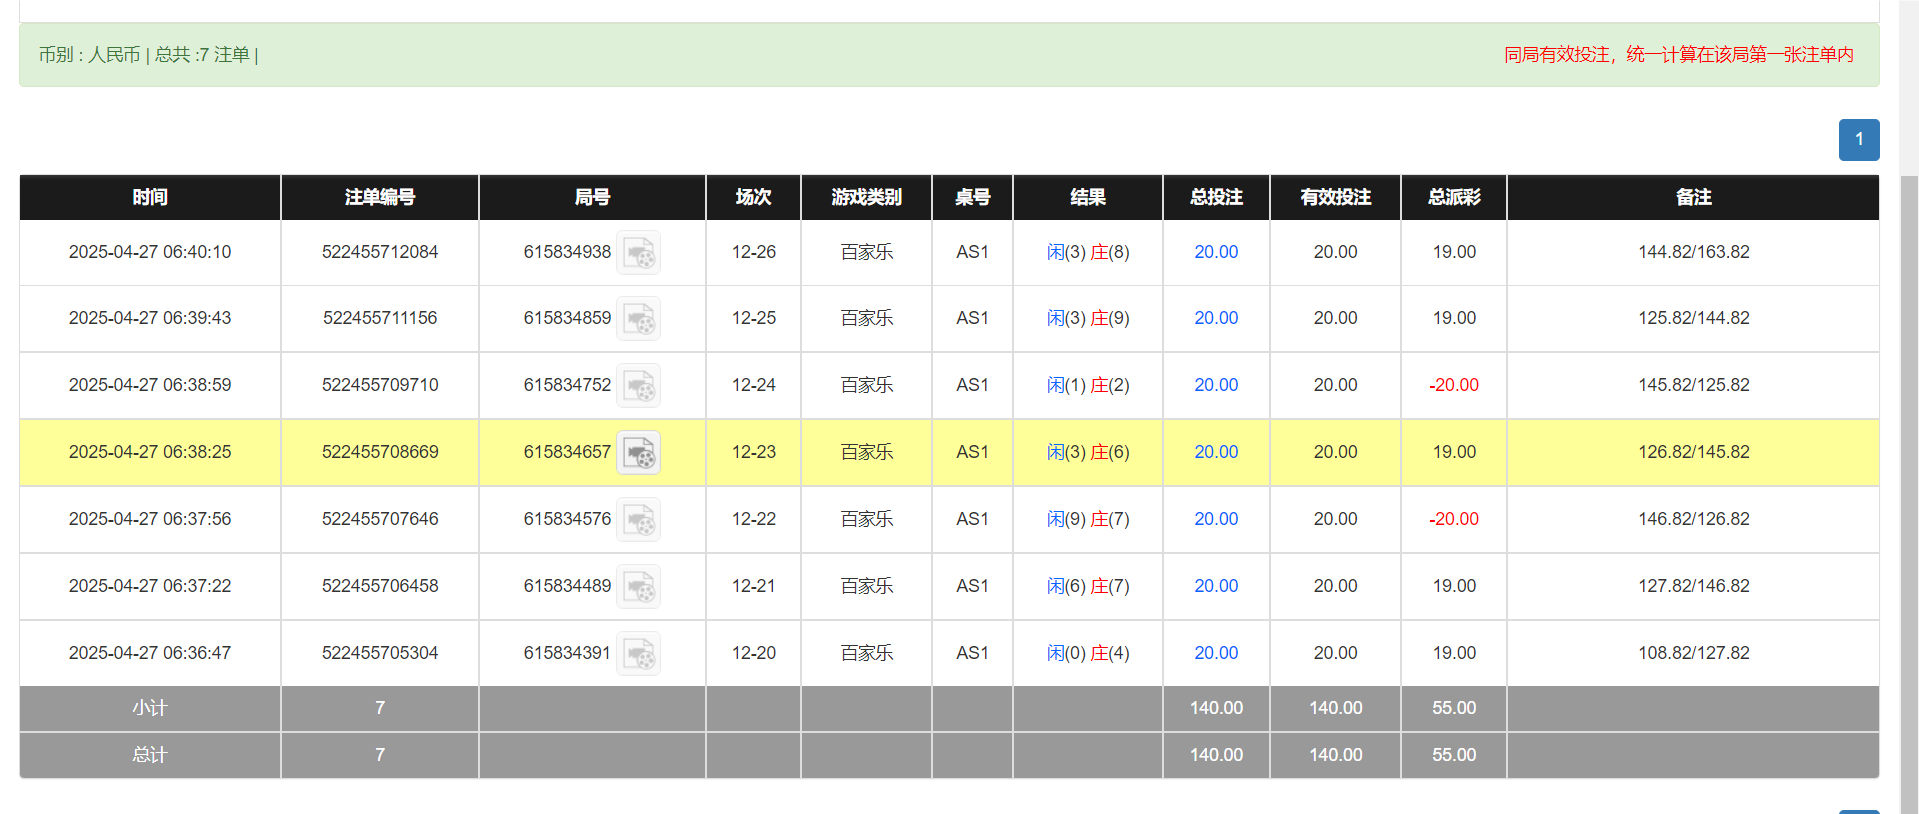Open the 20.00 total bet link for 12-25
This screenshot has width=1919, height=814.
(x=1215, y=318)
